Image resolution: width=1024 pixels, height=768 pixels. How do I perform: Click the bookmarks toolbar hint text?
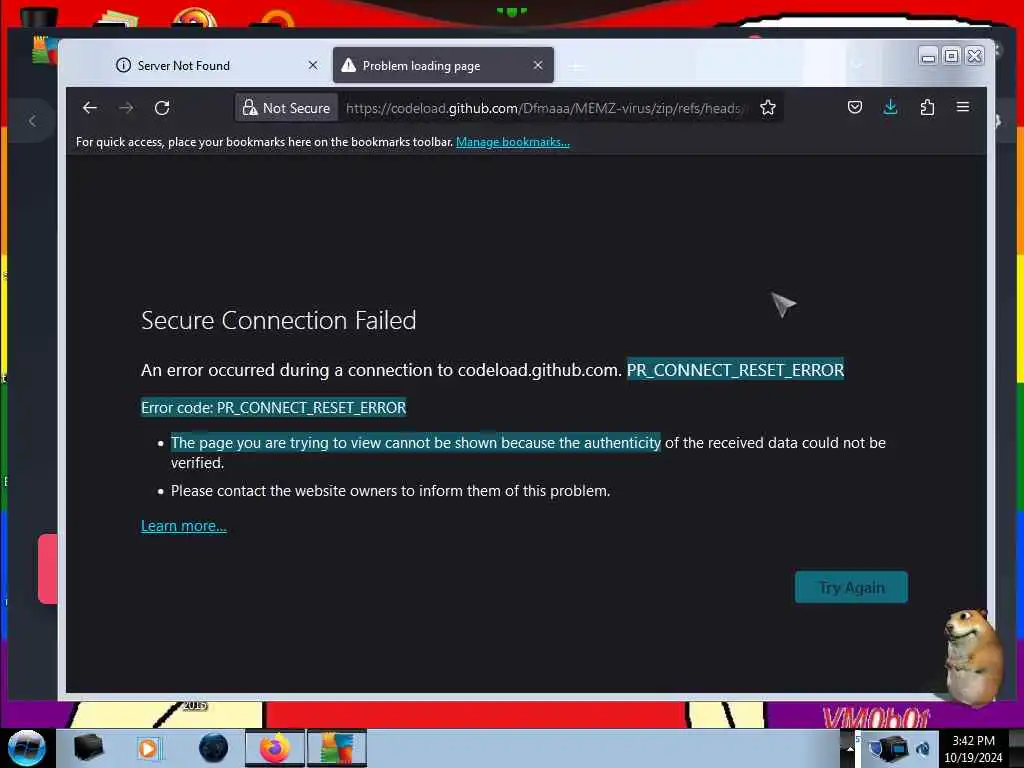pos(264,142)
